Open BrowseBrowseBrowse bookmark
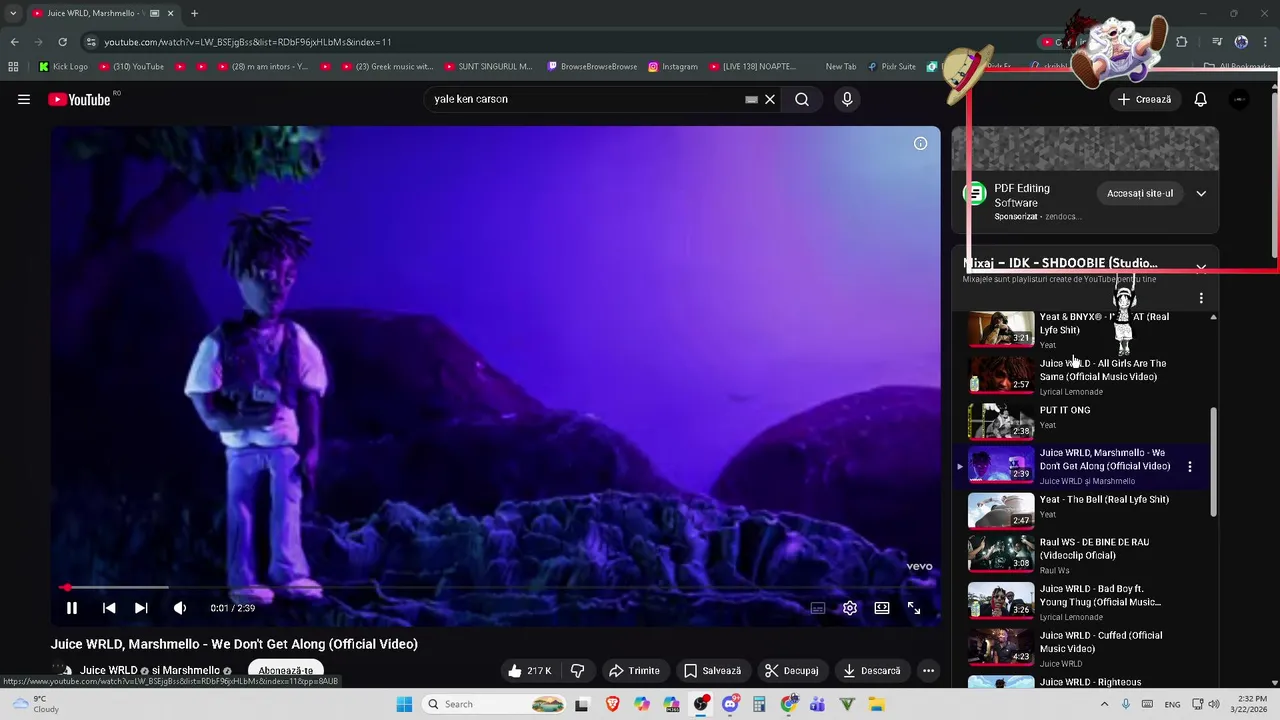 point(592,67)
